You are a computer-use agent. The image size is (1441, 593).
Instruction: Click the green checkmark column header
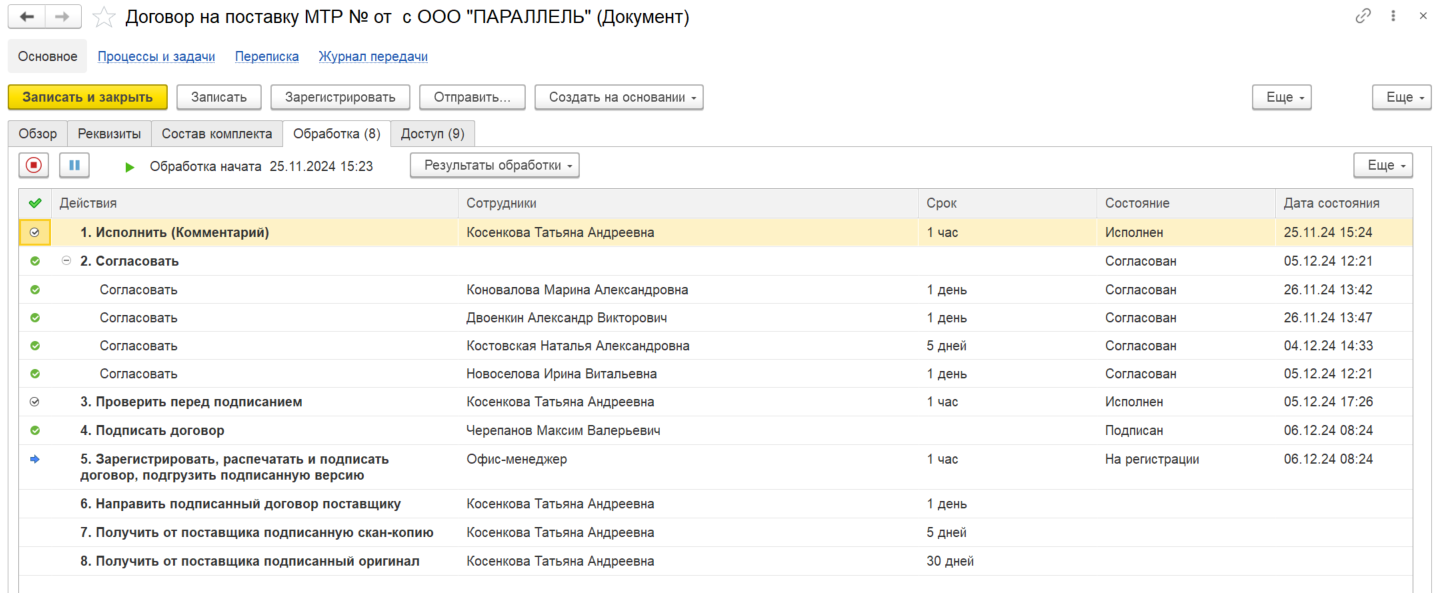35,203
